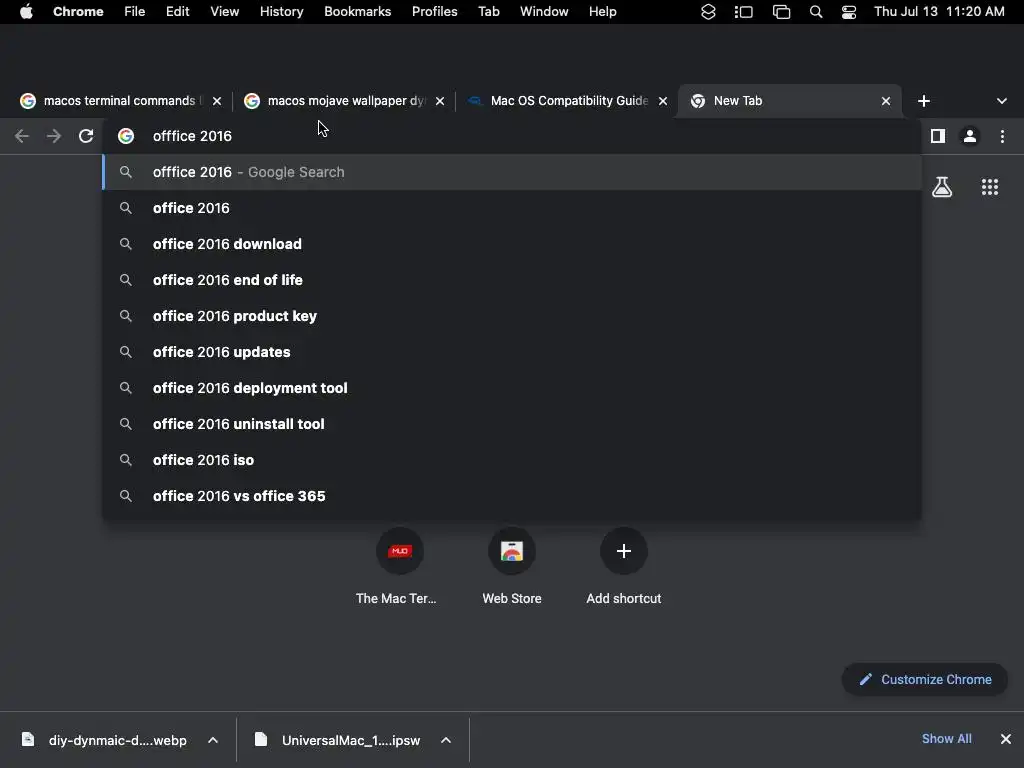Viewport: 1024px width, 768px height.
Task: Open Chrome three-dot menu
Action: pos(1002,136)
